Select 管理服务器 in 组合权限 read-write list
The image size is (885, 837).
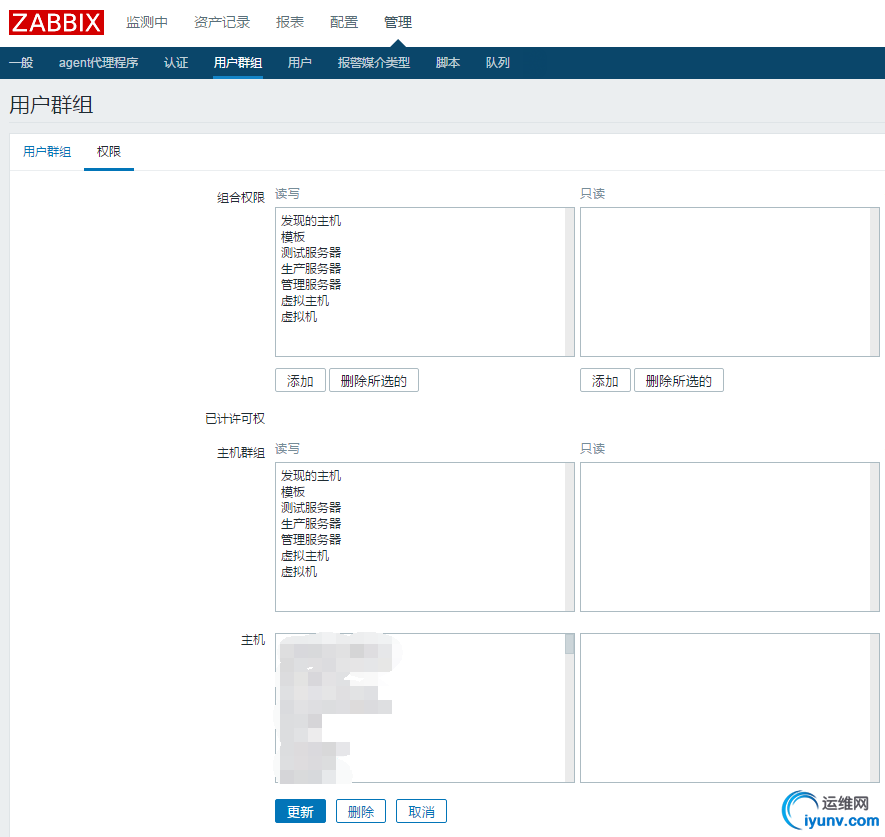point(311,284)
